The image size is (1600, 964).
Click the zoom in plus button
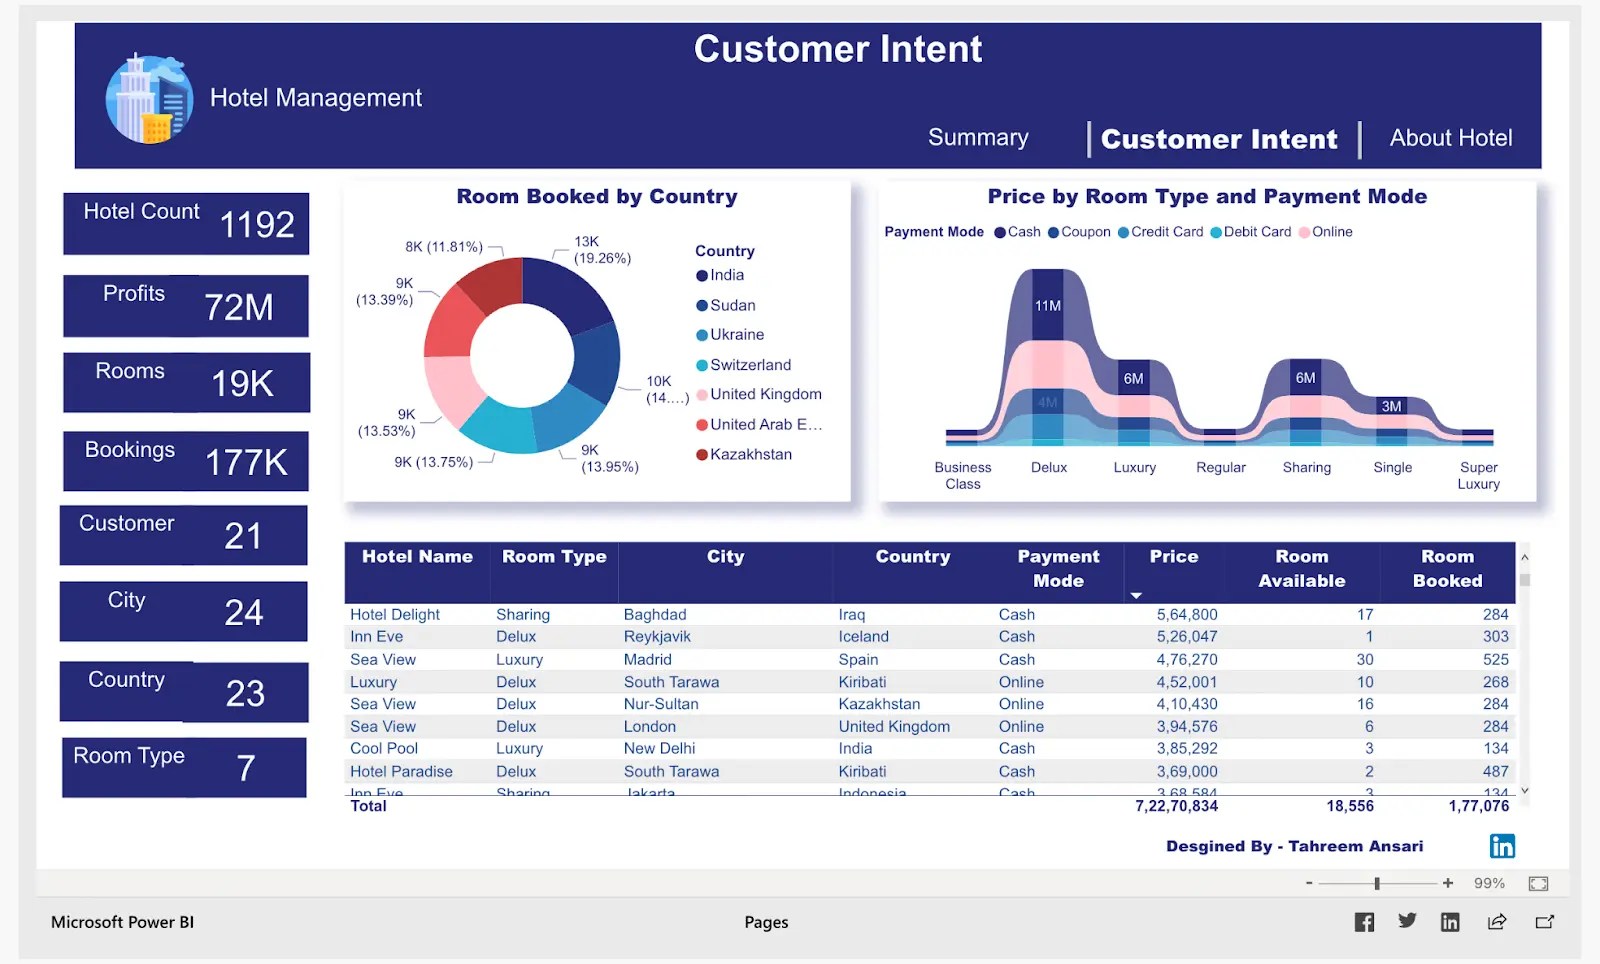(1446, 883)
